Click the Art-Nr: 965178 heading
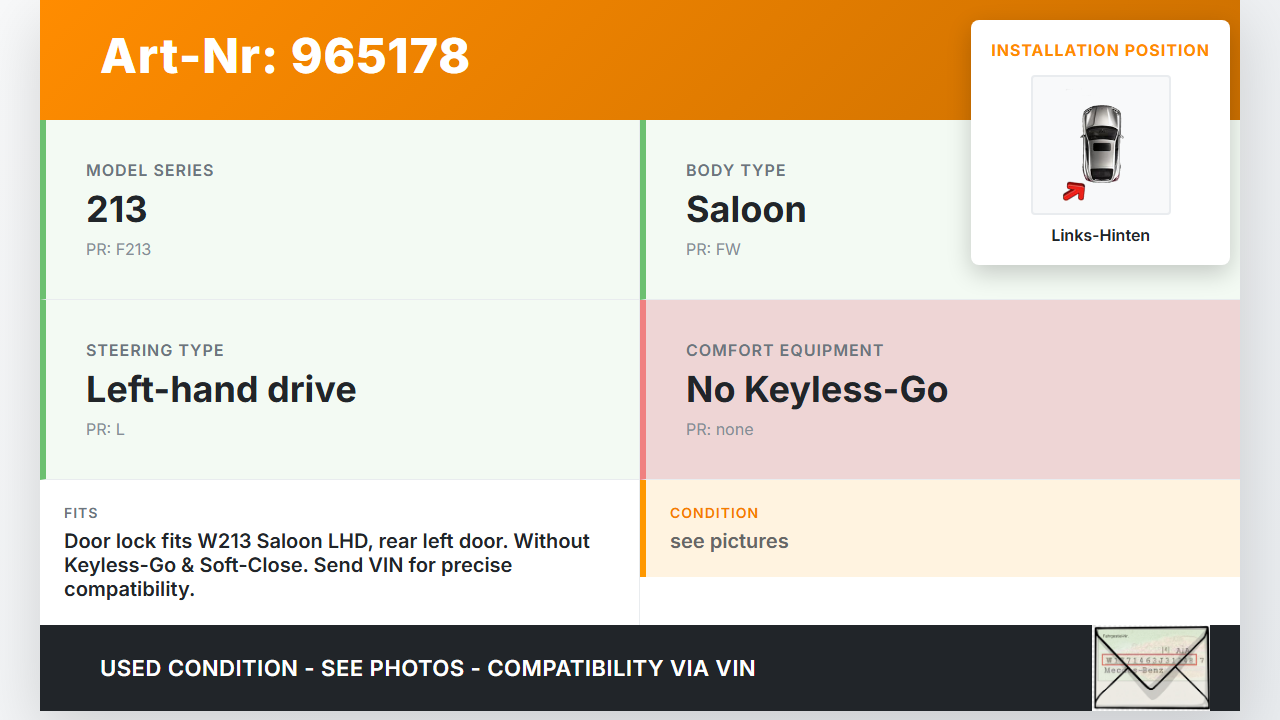This screenshot has width=1280, height=720. click(x=285, y=56)
